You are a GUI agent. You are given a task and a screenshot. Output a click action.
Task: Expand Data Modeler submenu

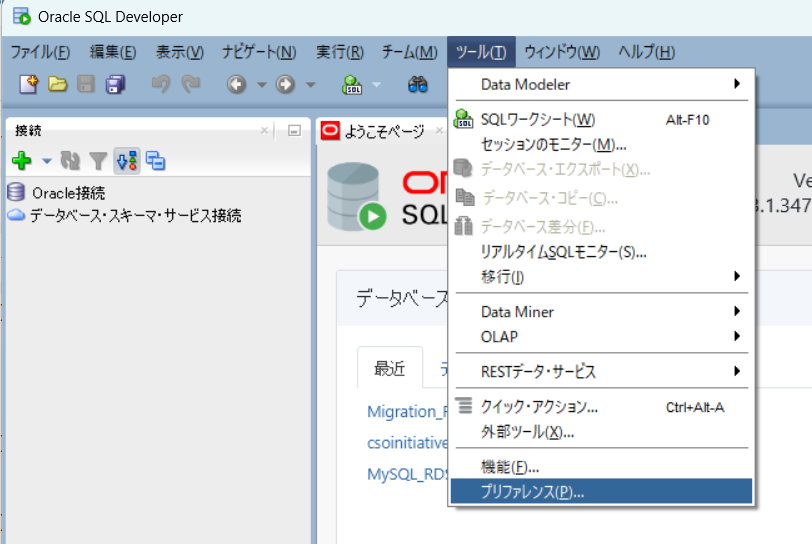point(601,84)
